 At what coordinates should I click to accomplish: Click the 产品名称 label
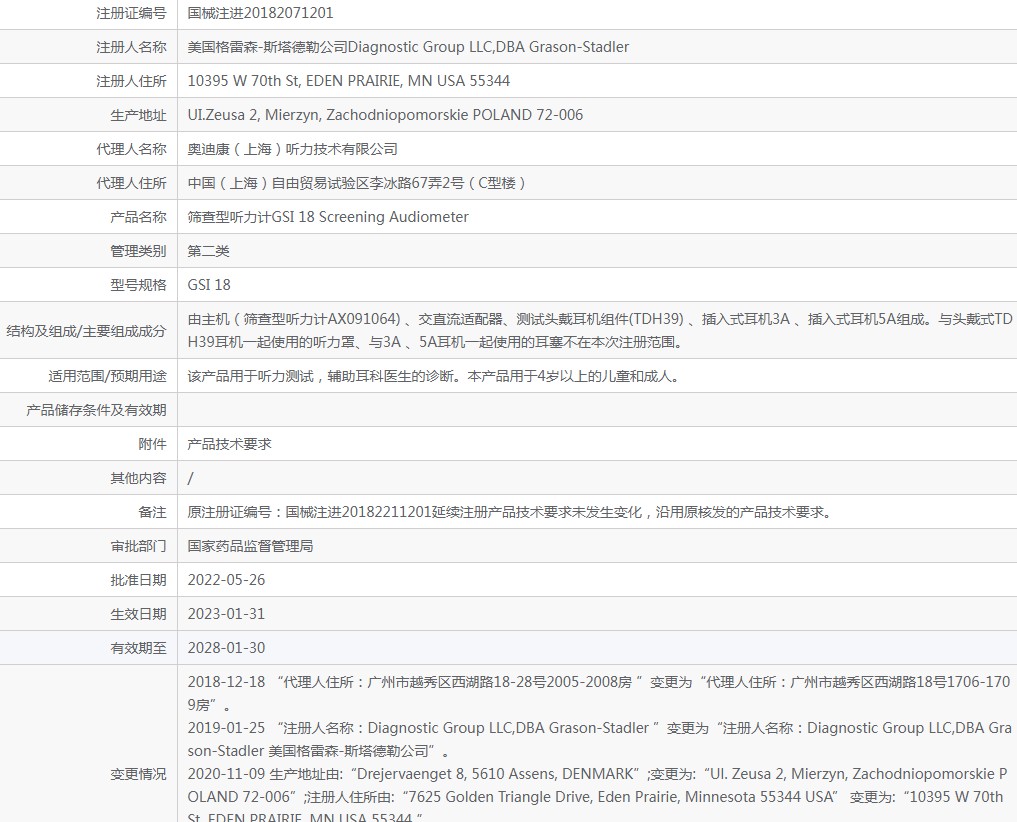(x=138, y=217)
